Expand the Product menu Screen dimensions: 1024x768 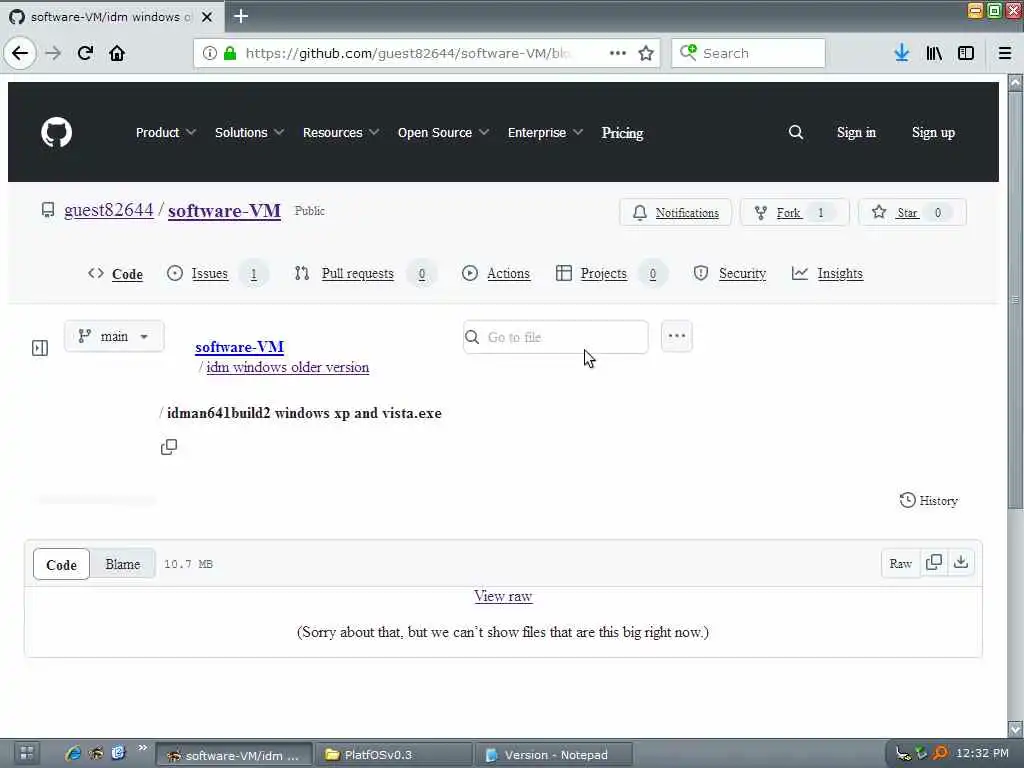pyautogui.click(x=166, y=133)
